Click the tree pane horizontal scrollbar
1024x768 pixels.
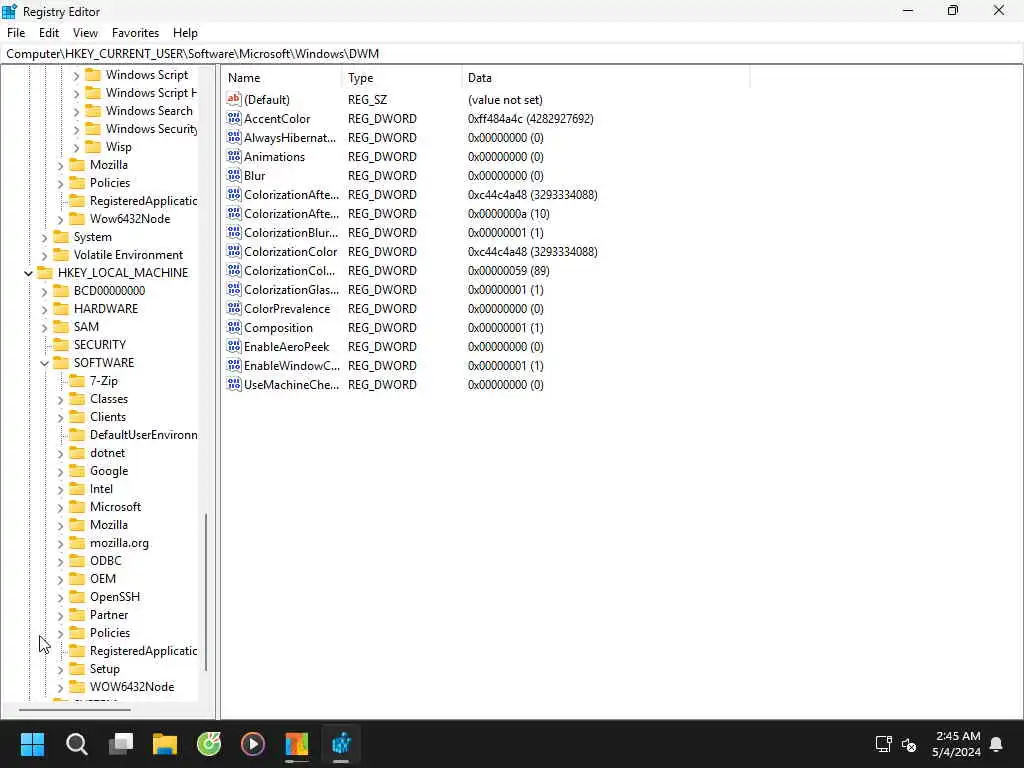coord(74,709)
